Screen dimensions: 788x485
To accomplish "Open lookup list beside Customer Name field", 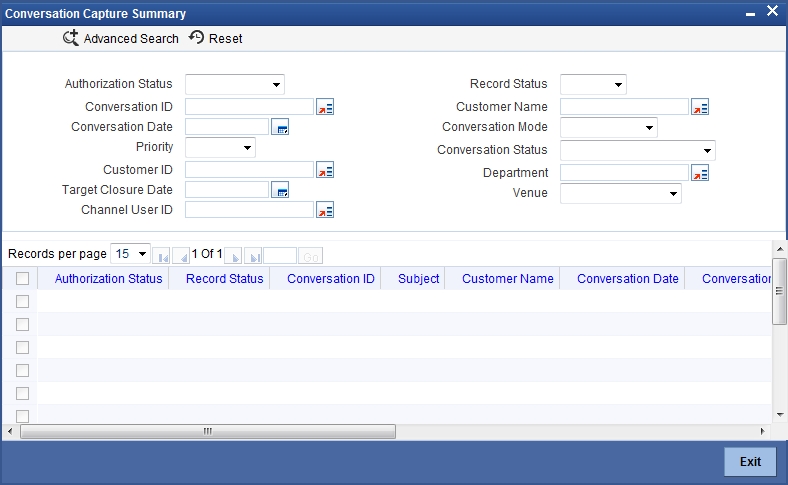I will tap(700, 107).
